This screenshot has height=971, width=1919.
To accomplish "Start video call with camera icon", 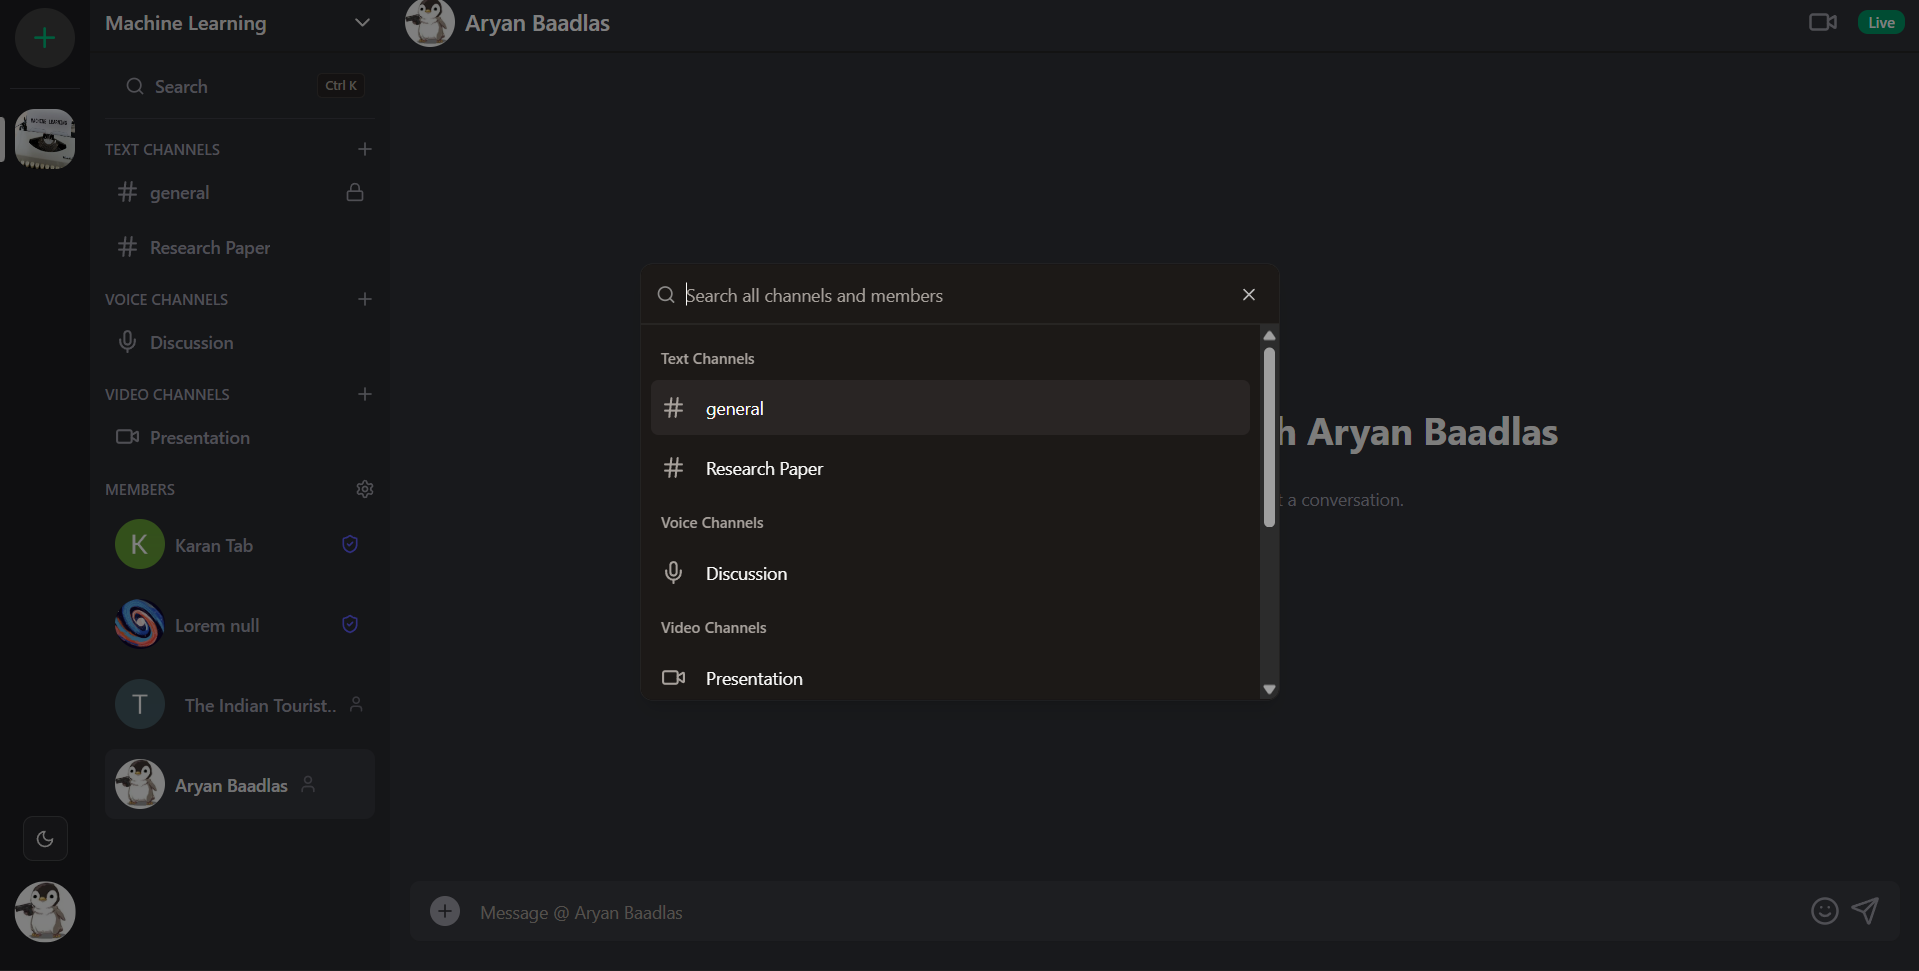I will coord(1822,22).
